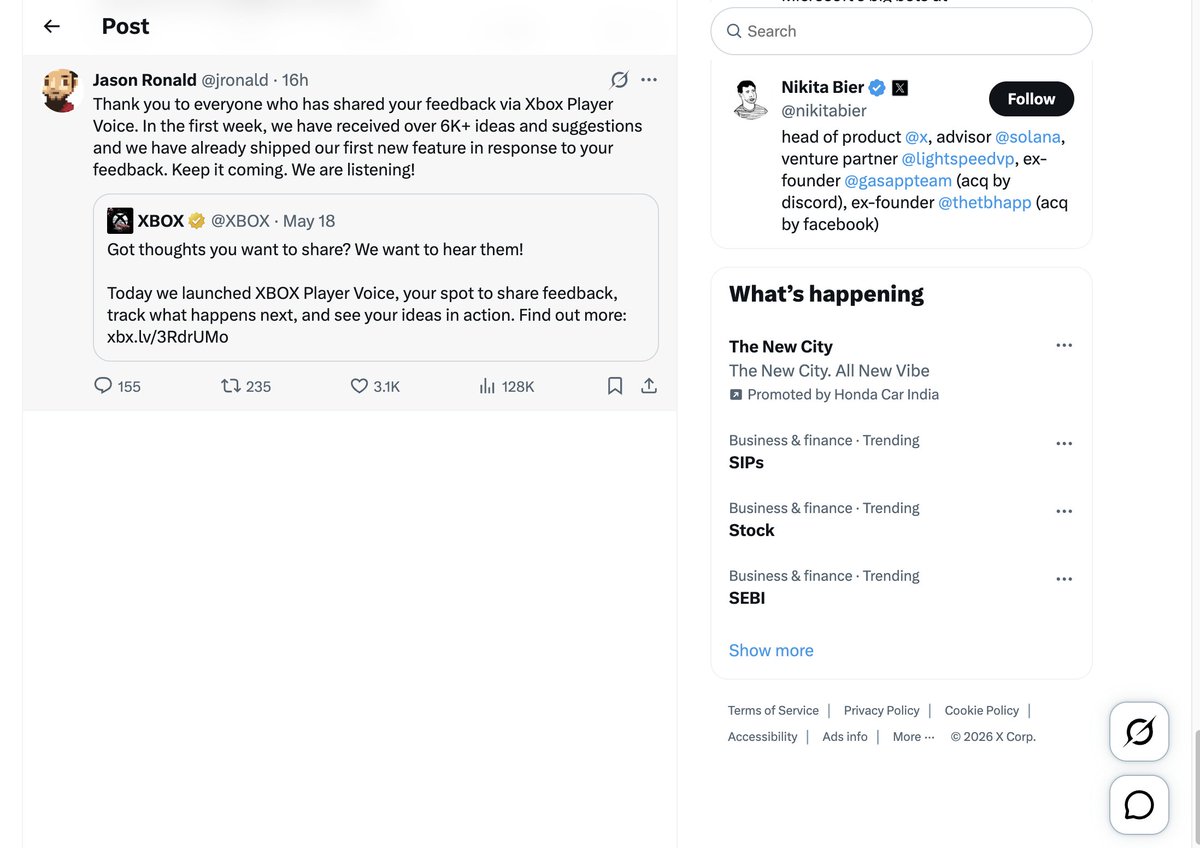The width and height of the screenshot is (1200, 848).
Task: Click the back arrow beside Post
Action: tap(52, 27)
